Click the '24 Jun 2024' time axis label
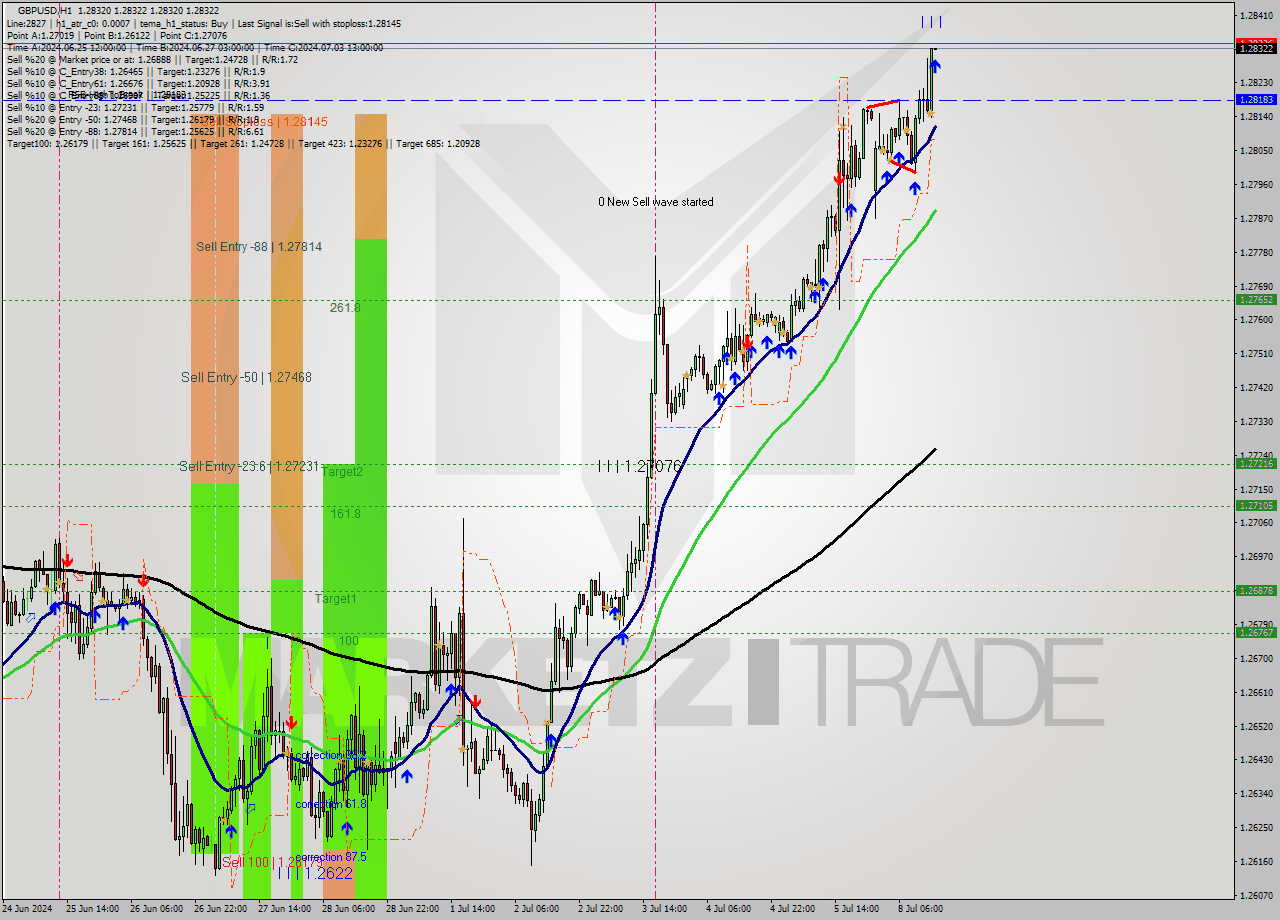The height and width of the screenshot is (920, 1280). 26,909
